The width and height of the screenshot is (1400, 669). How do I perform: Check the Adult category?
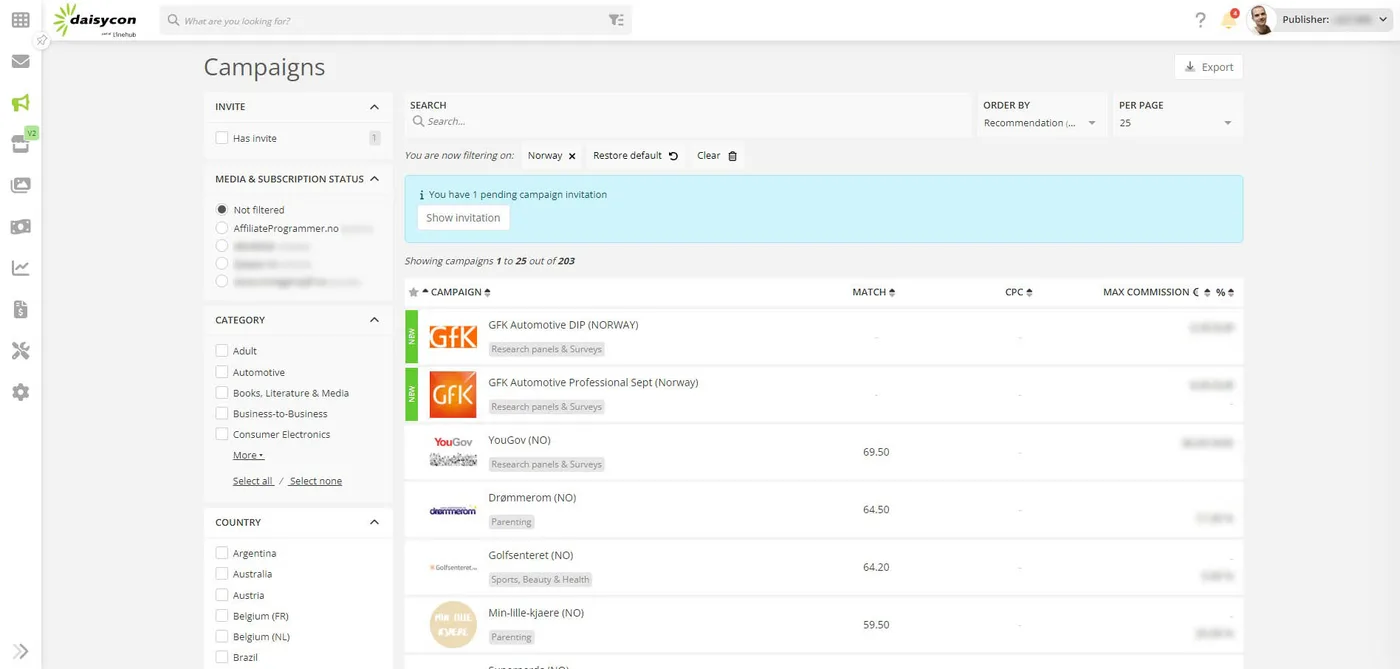click(222, 351)
